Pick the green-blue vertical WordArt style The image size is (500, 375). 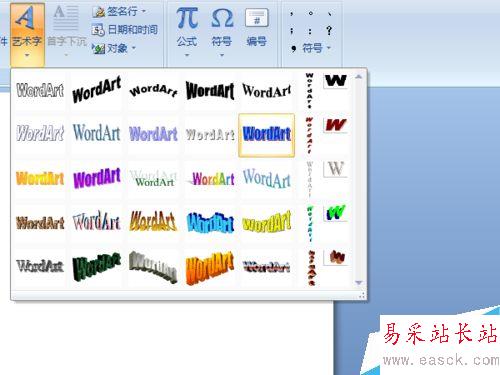[x=310, y=223]
